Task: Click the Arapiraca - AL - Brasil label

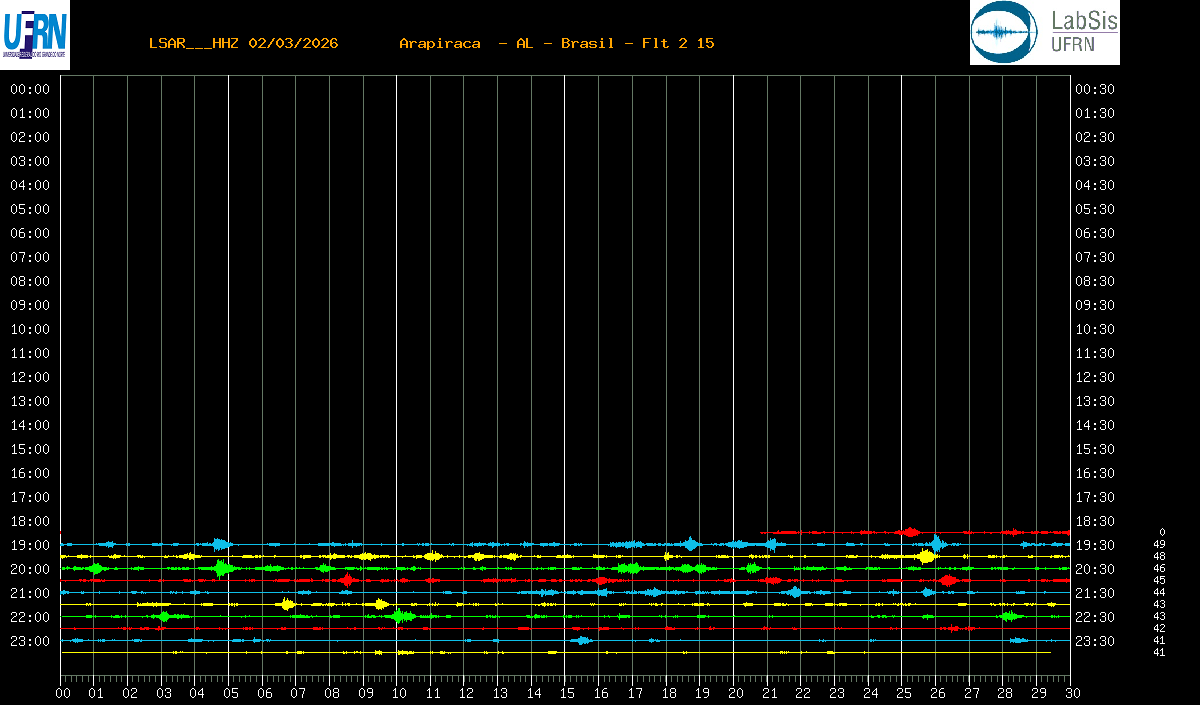Action: tap(556, 43)
